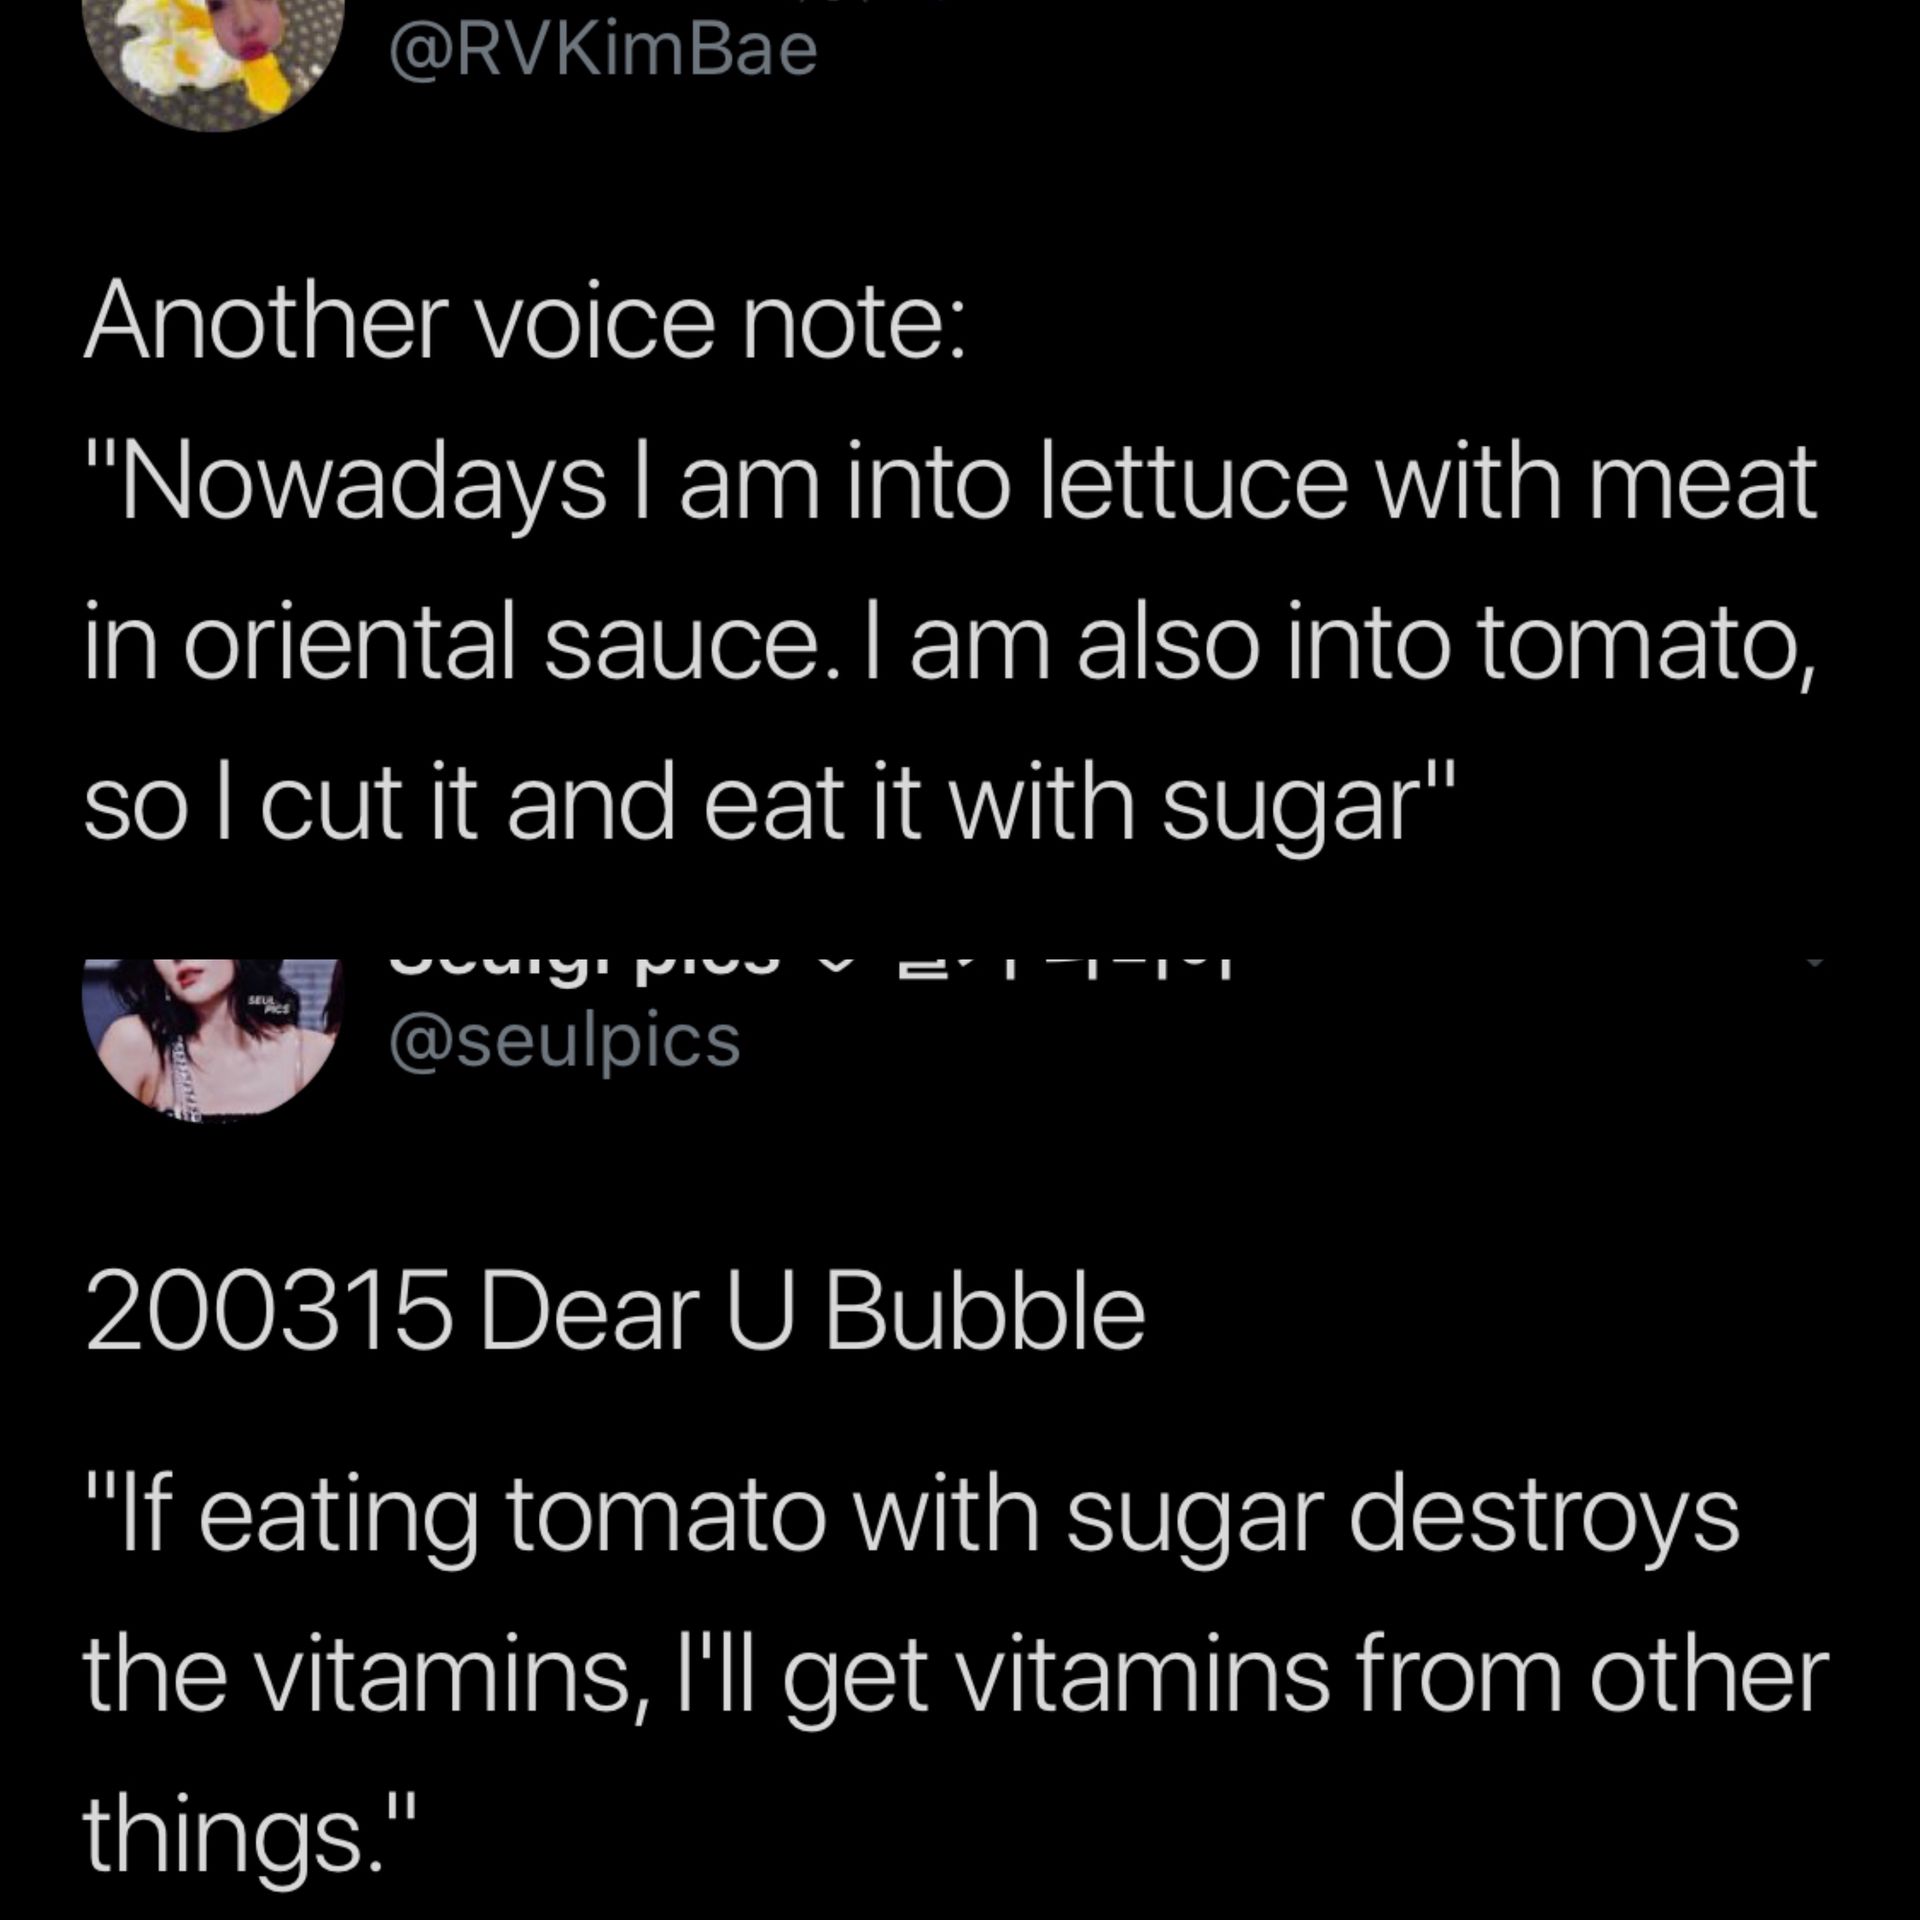
Task: Click the @seulpics handle
Action: pyautogui.click(x=565, y=1044)
